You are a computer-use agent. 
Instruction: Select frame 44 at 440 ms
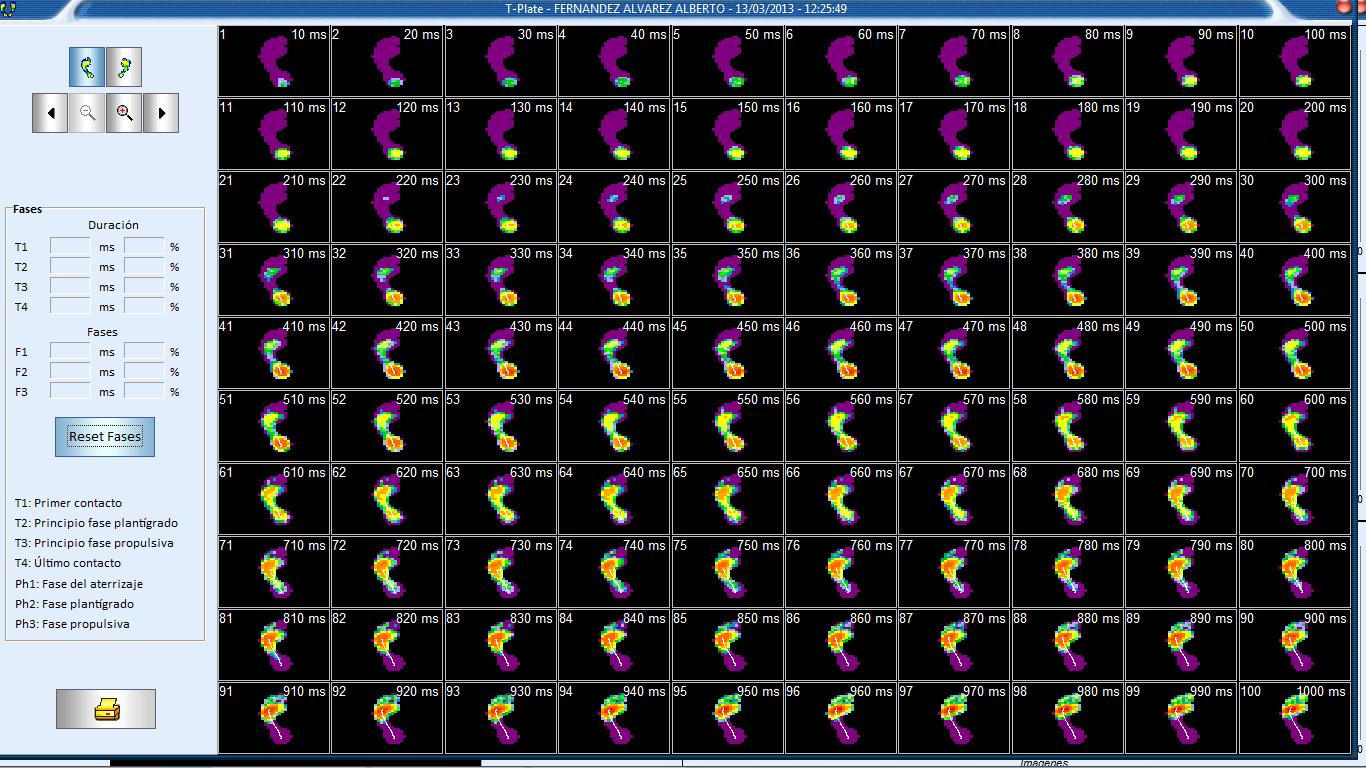click(x=614, y=353)
